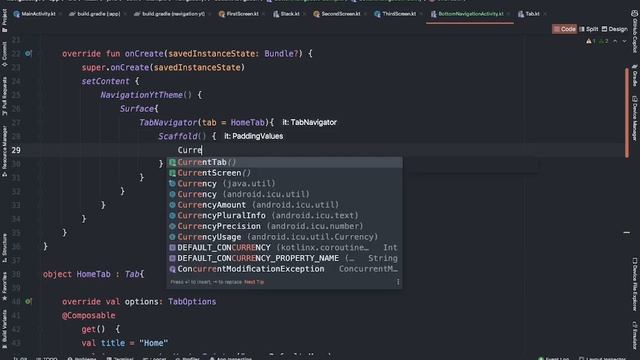Viewport: 640px width, 360px height.
Task: Pick Currency (android.icu.util) suggestion
Action: point(284,194)
